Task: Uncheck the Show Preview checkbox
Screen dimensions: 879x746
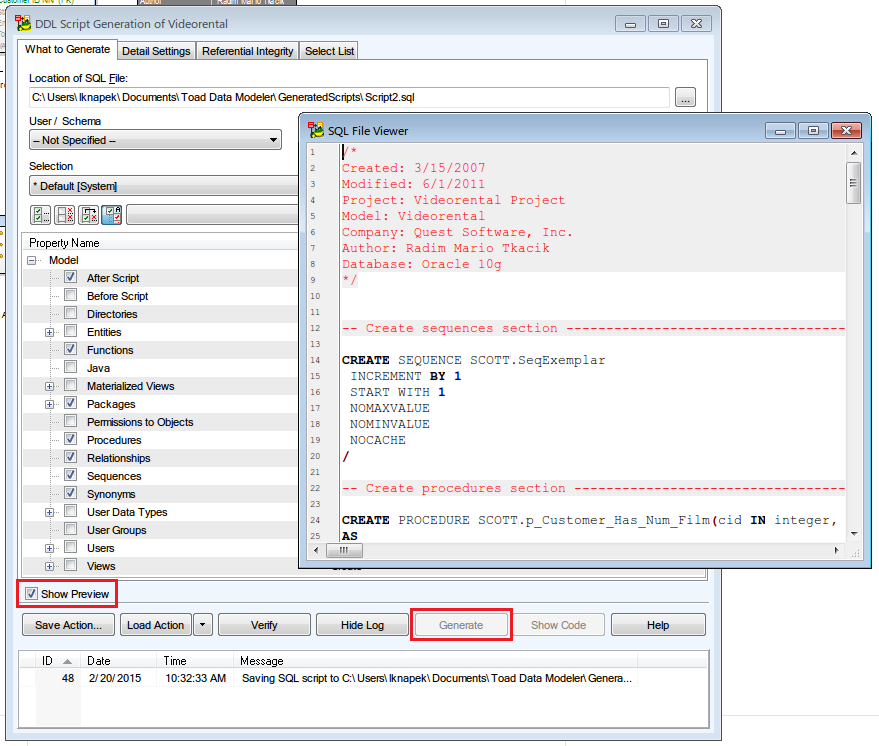Action: pyautogui.click(x=31, y=594)
